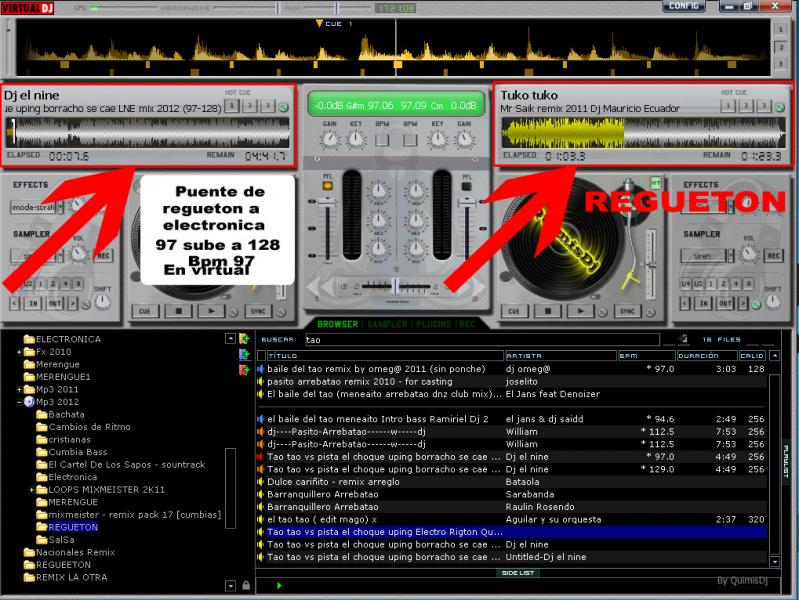The height and width of the screenshot is (600, 799).
Task: Set left deck hot cue 1
Action: pyautogui.click(x=231, y=106)
